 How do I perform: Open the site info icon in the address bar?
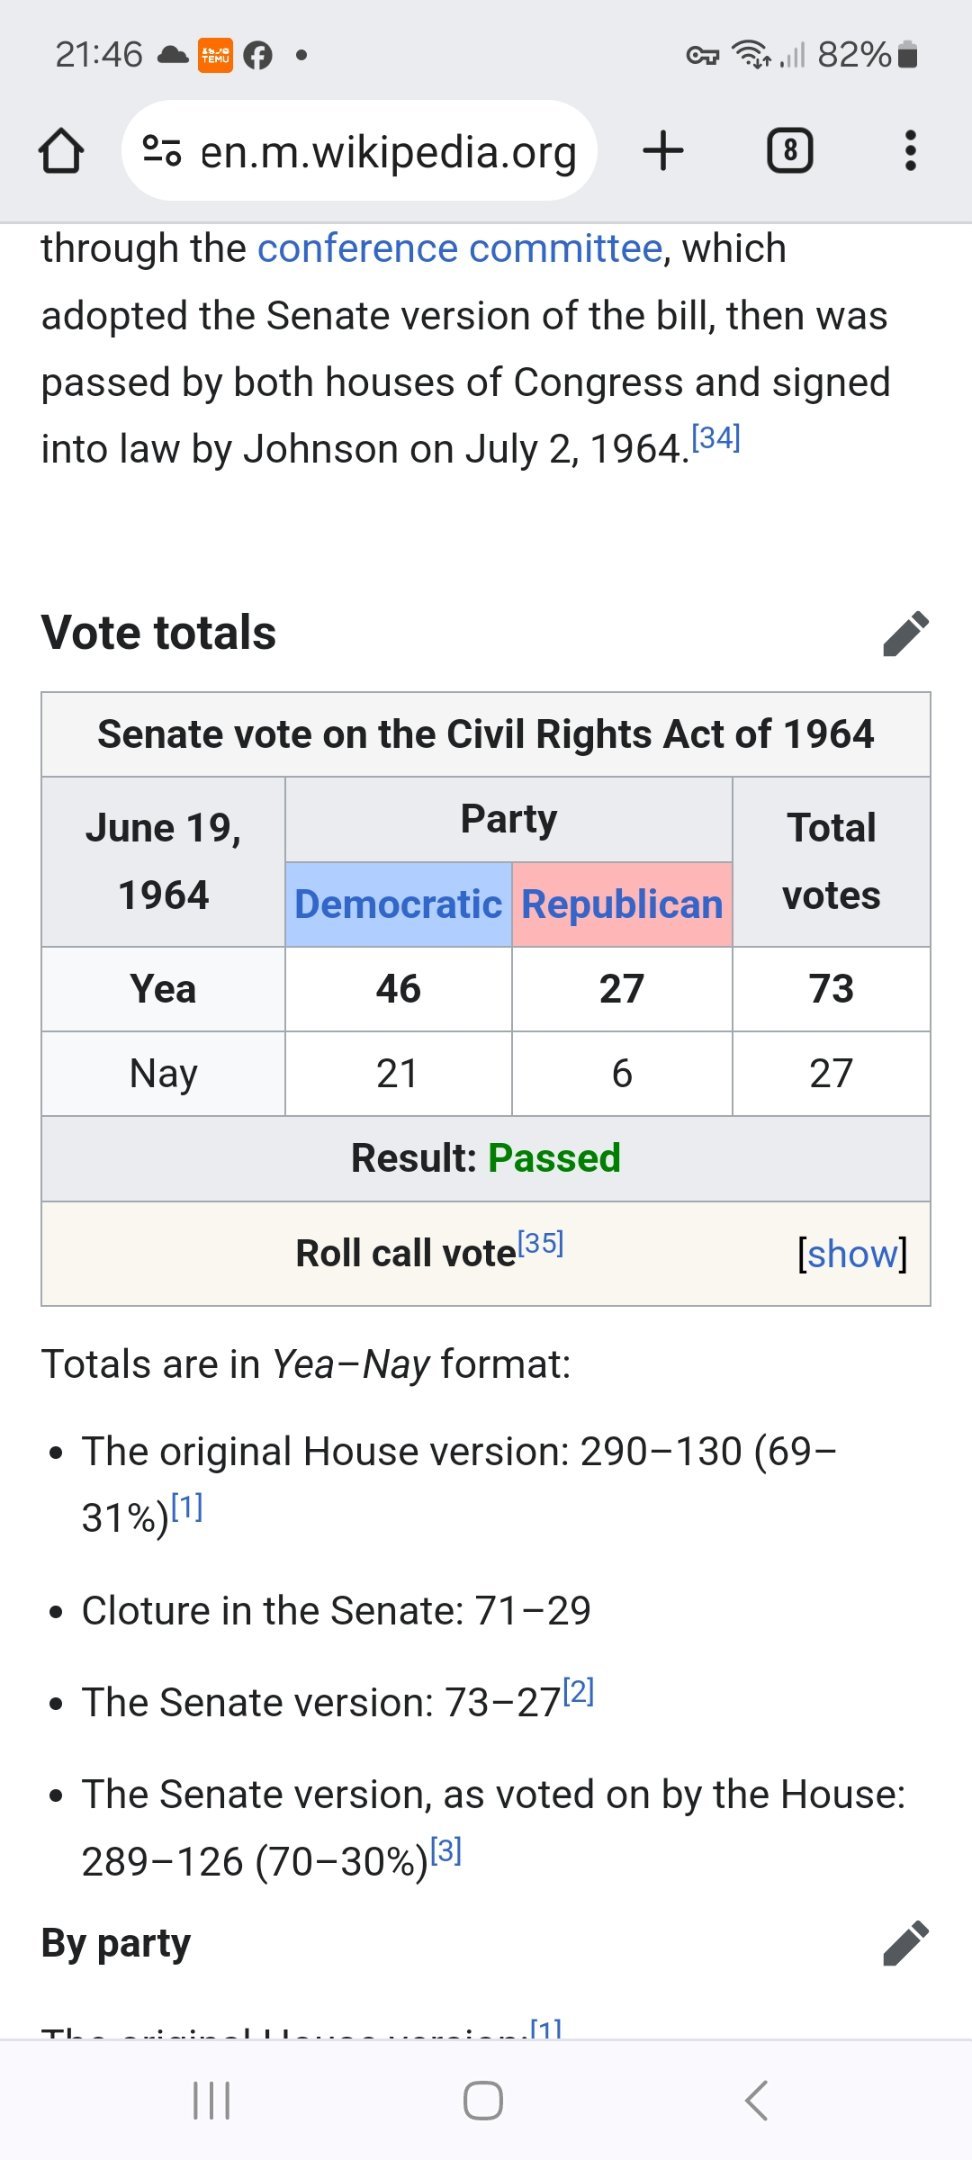(x=161, y=151)
